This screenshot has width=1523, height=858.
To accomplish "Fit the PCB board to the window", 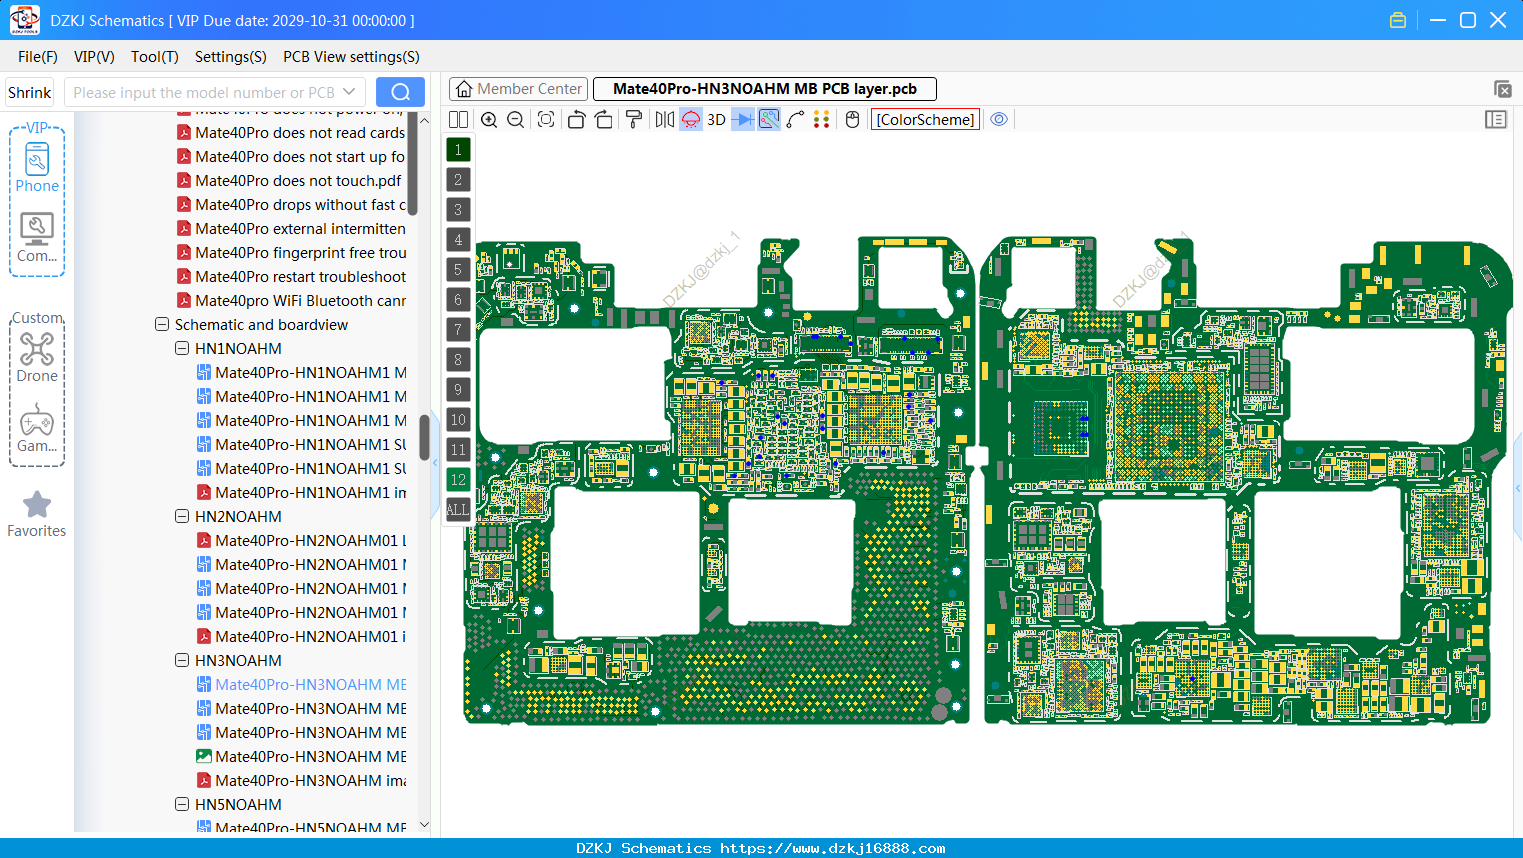I will click(x=546, y=119).
